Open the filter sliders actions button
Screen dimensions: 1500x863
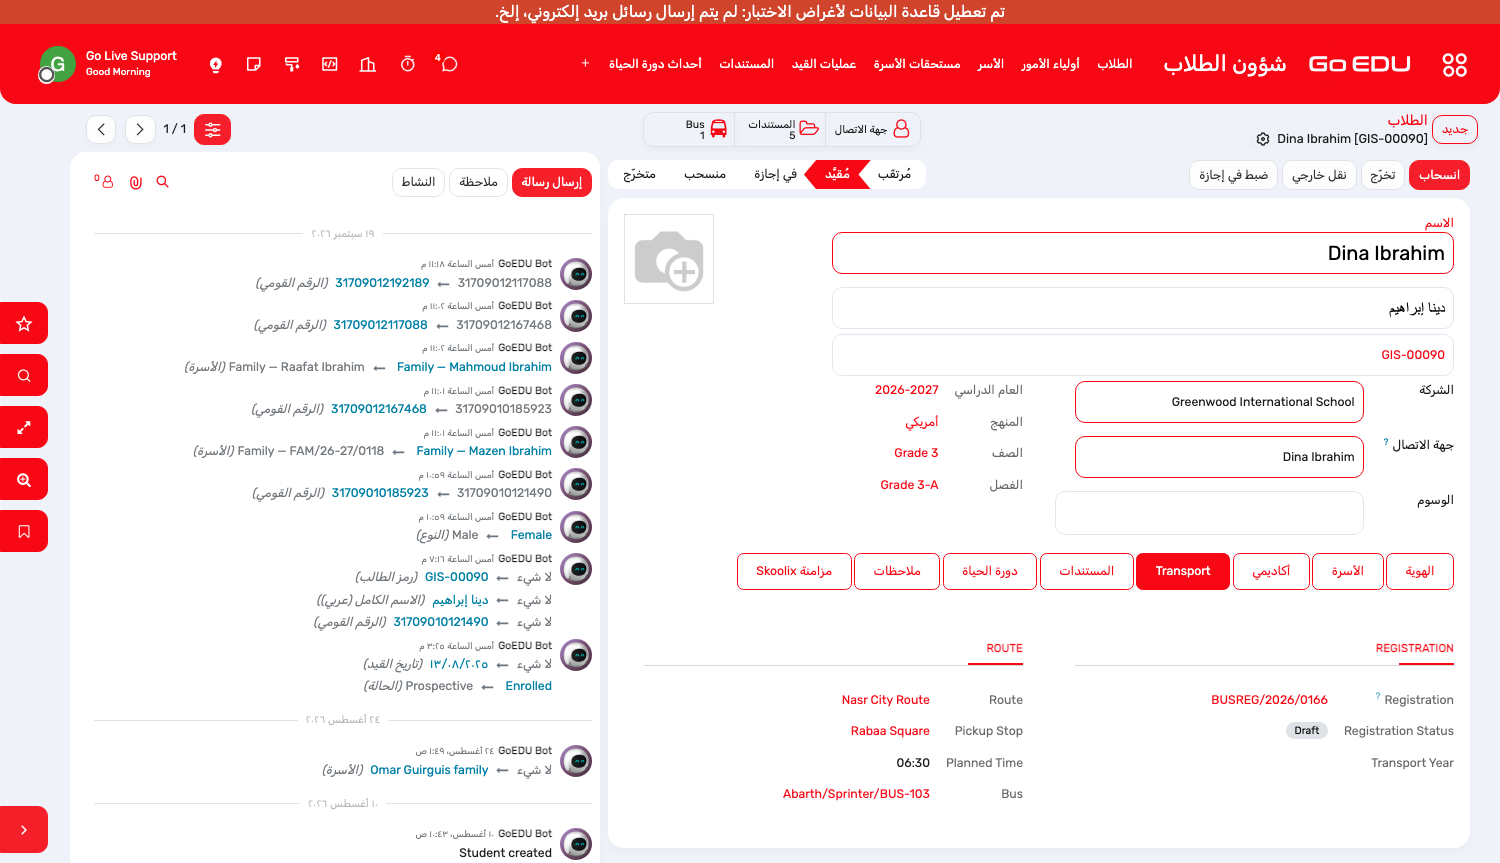click(x=212, y=129)
